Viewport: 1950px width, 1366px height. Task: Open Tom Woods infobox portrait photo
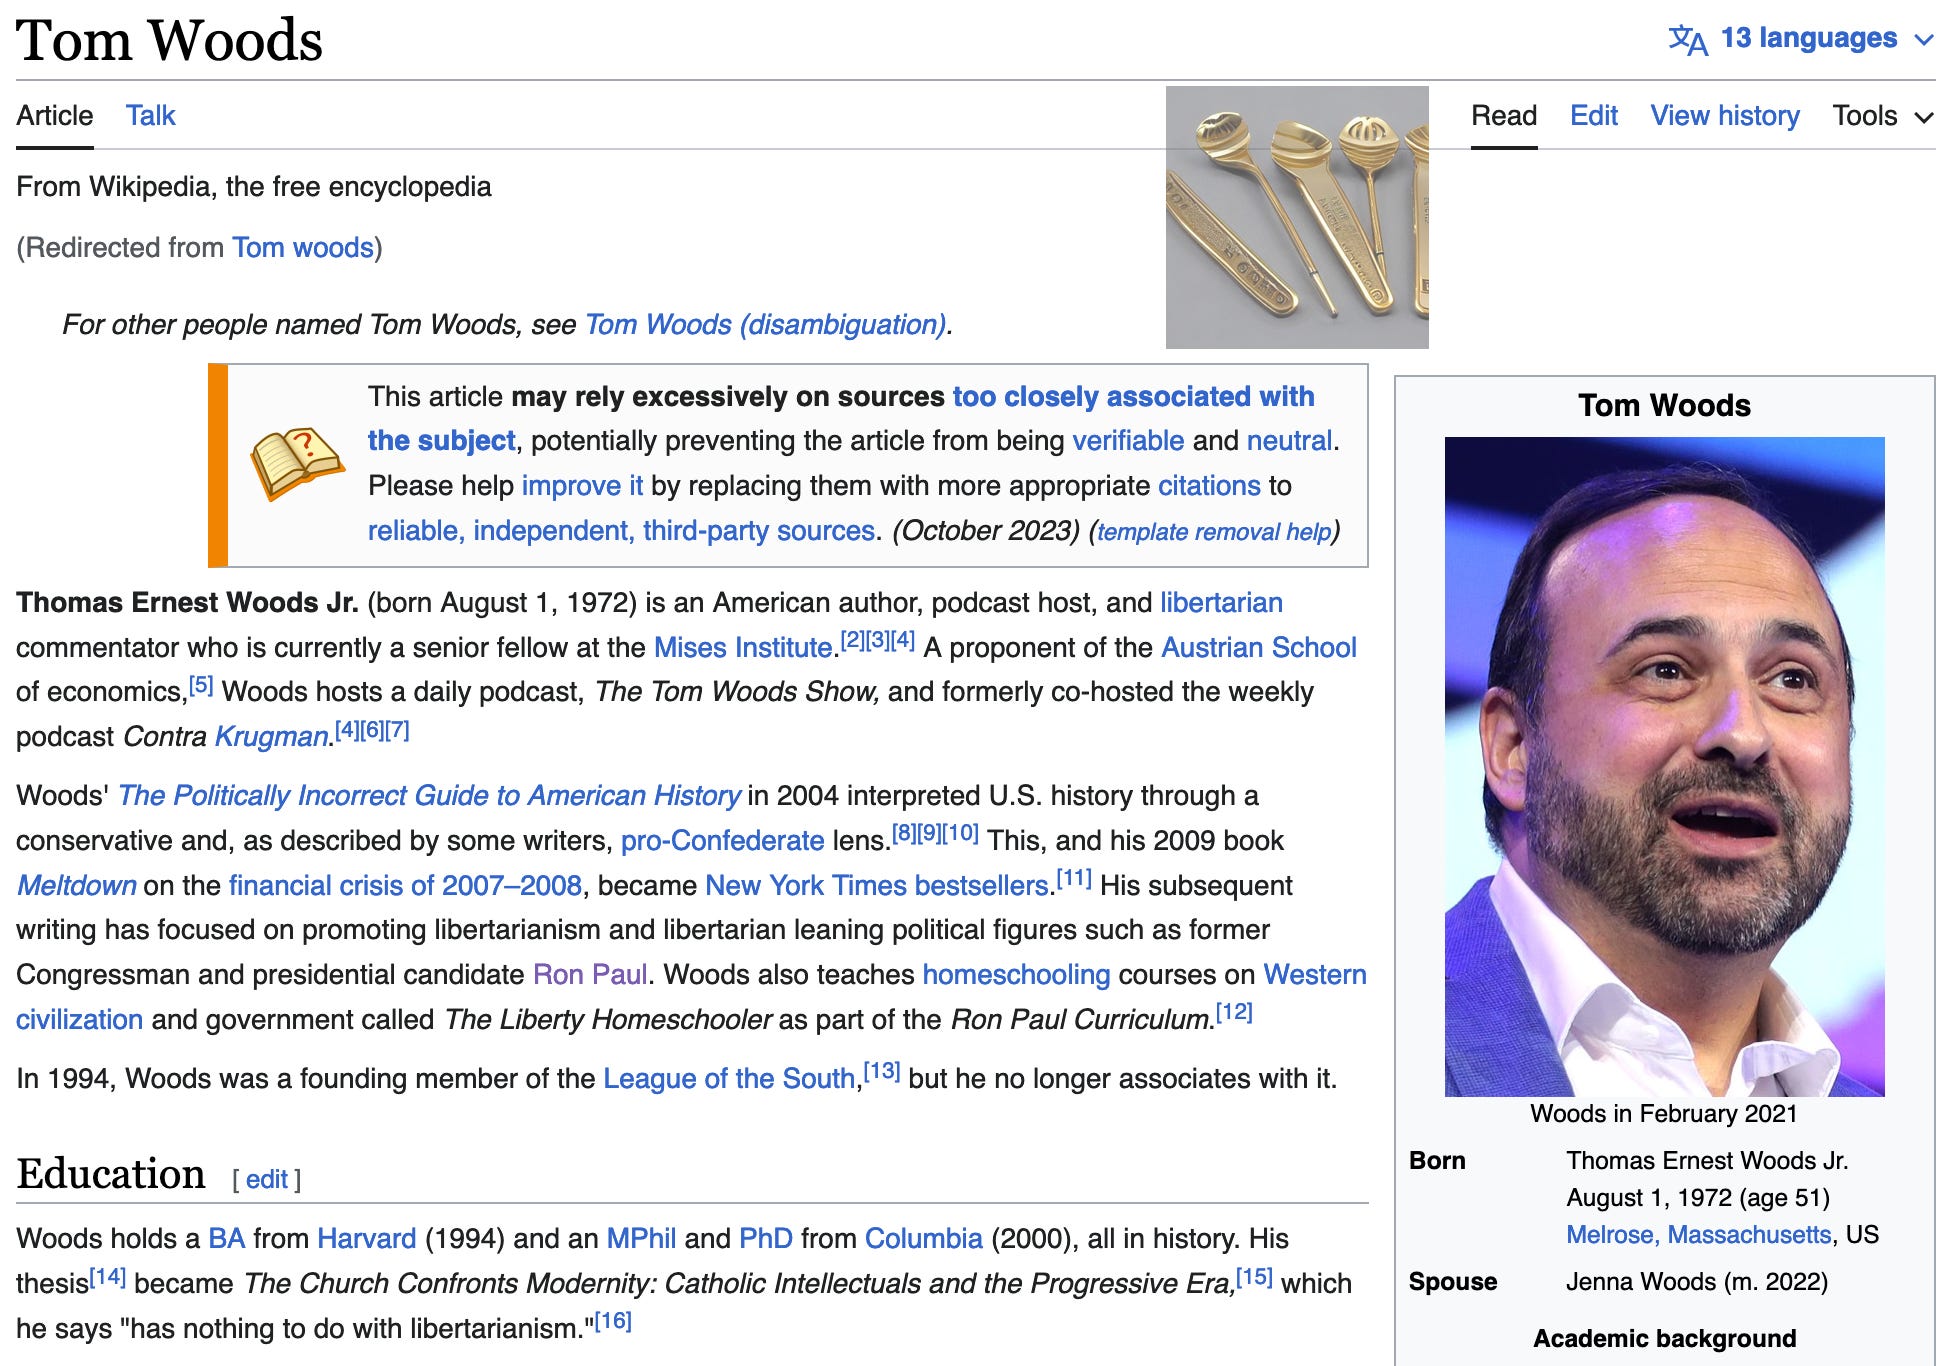click(1664, 766)
